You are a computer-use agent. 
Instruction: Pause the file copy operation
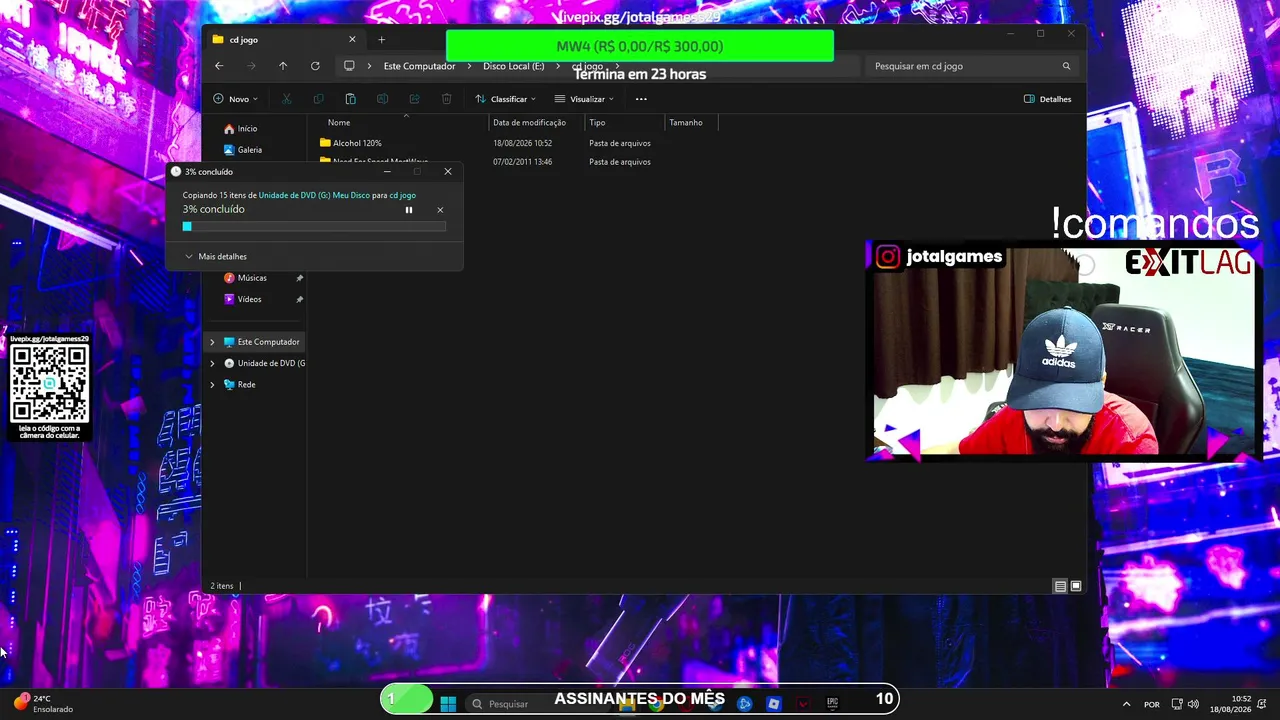pyautogui.click(x=408, y=210)
